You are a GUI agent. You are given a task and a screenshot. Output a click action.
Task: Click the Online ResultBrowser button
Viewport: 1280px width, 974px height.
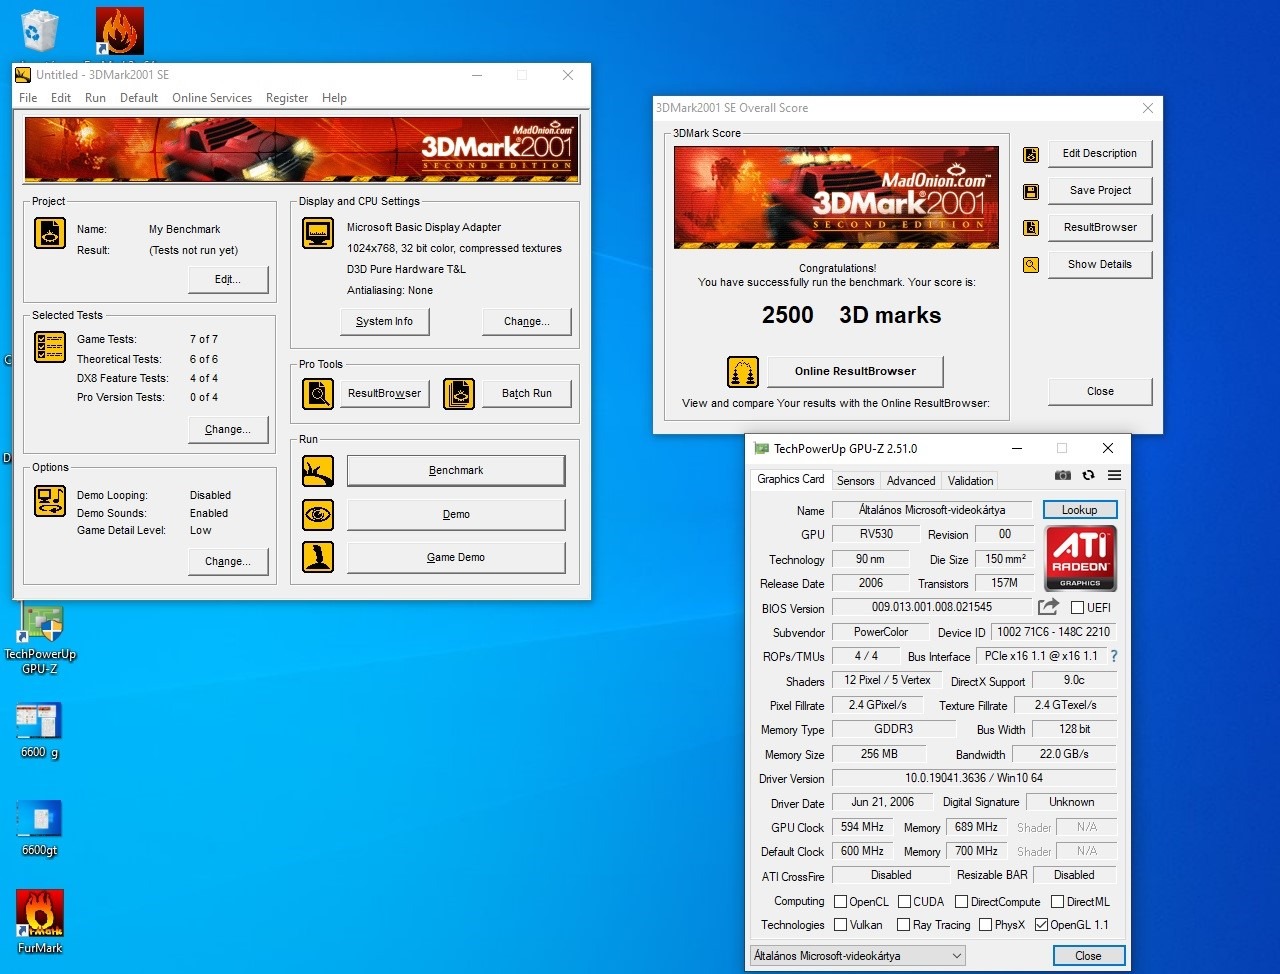pyautogui.click(x=855, y=371)
